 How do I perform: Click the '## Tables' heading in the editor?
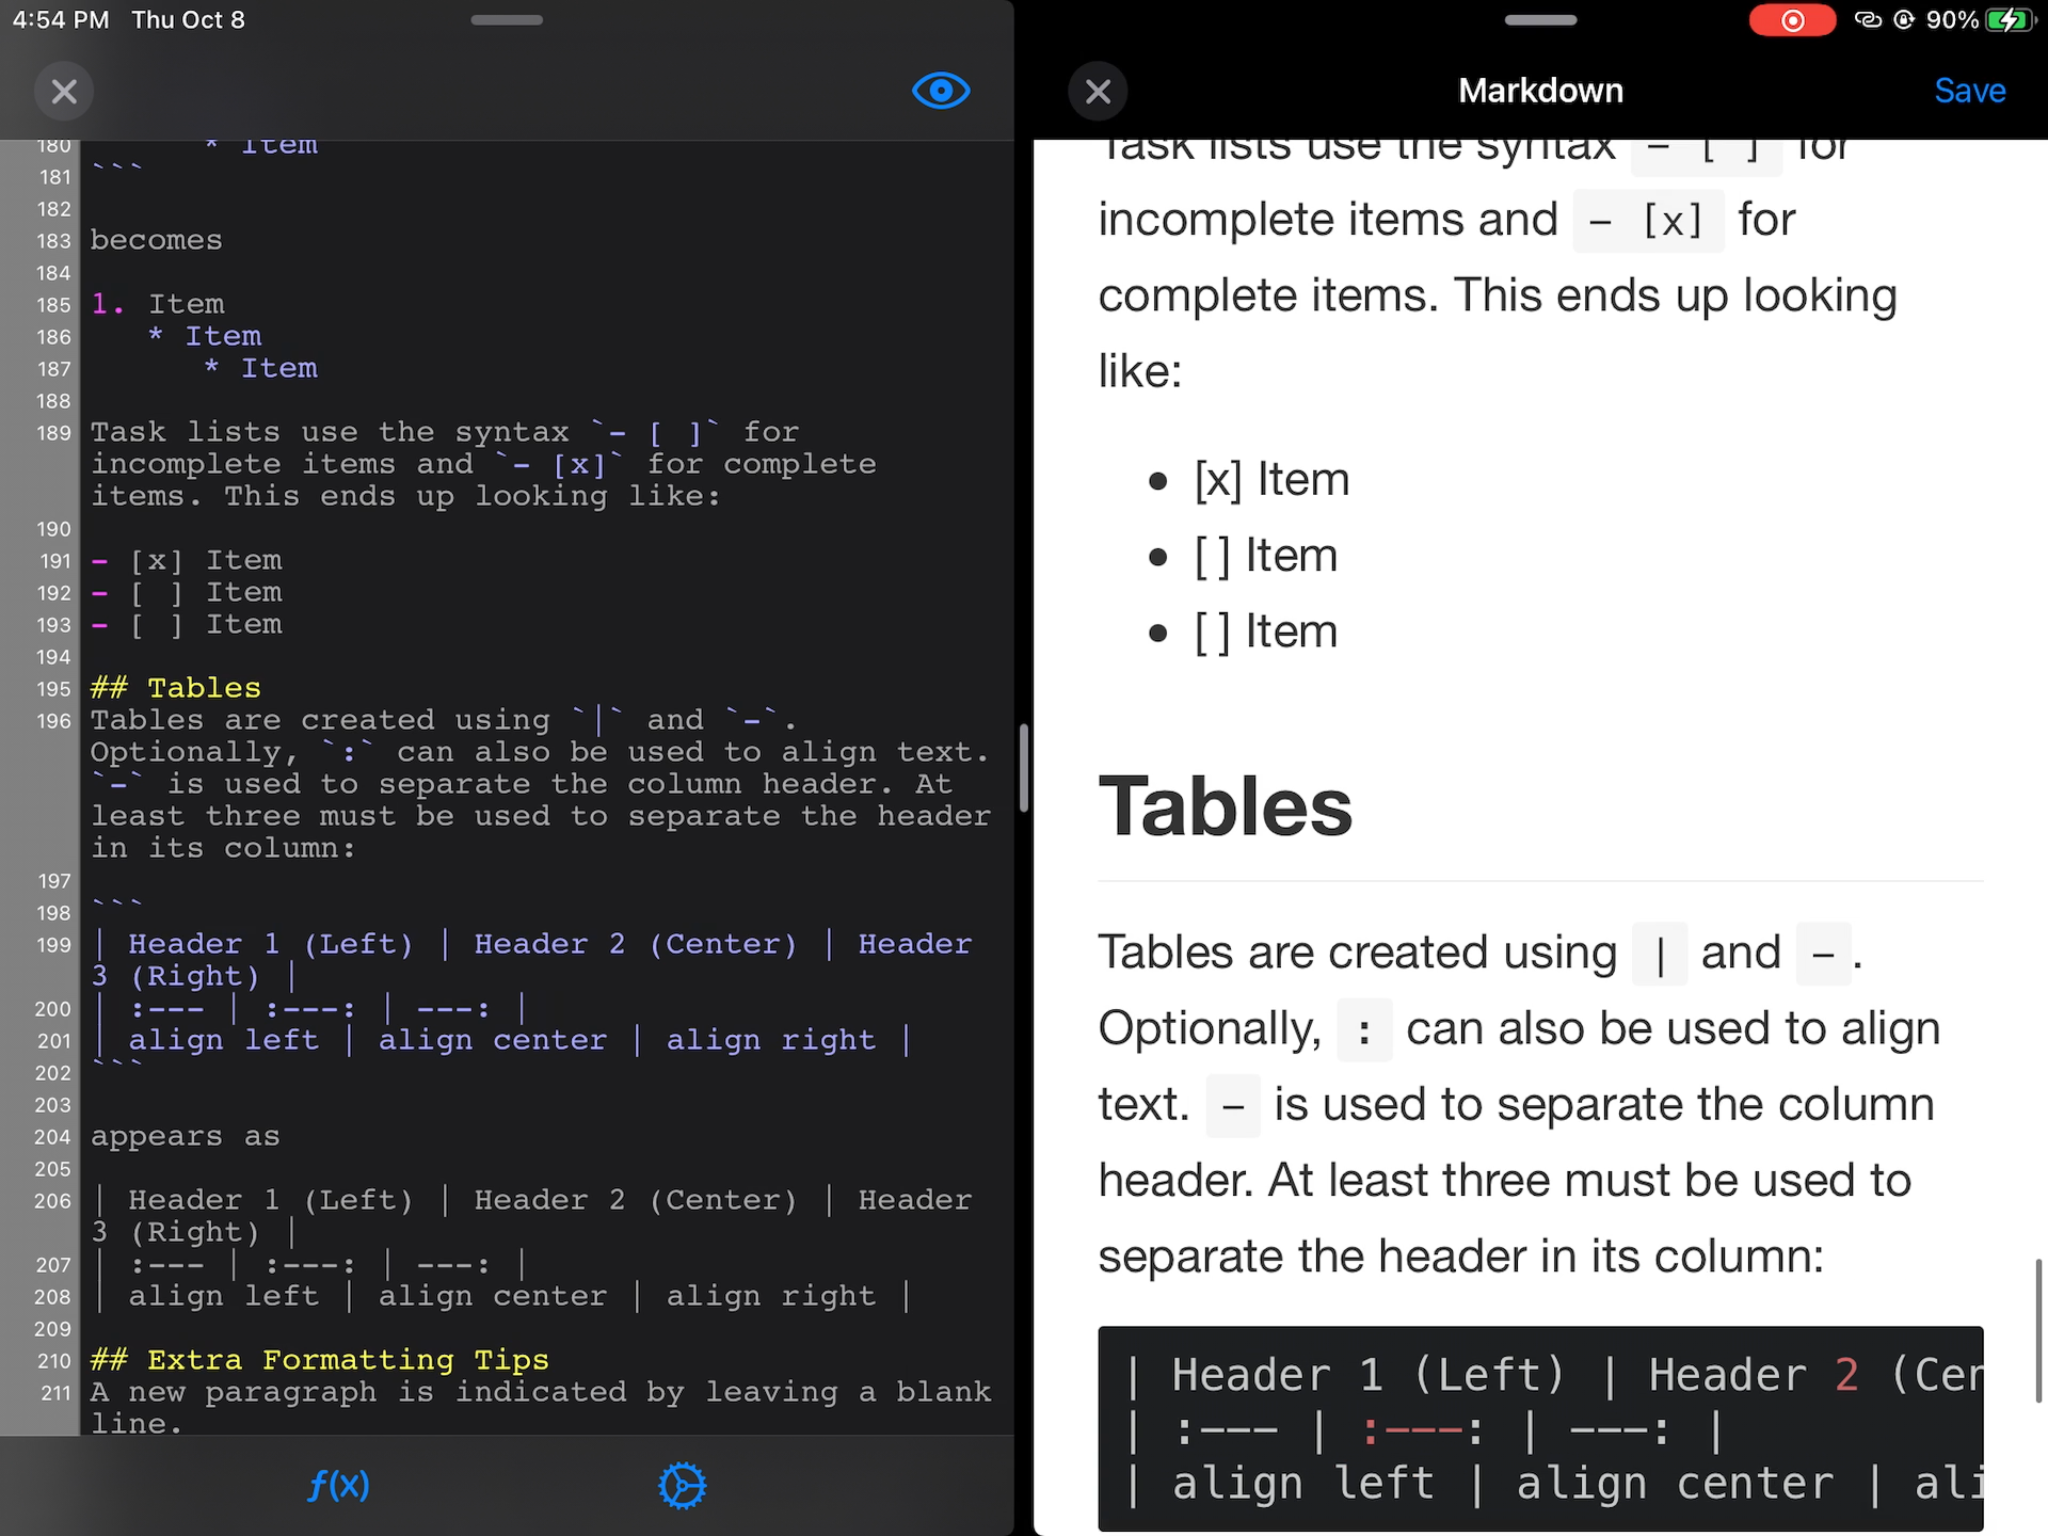tap(175, 688)
